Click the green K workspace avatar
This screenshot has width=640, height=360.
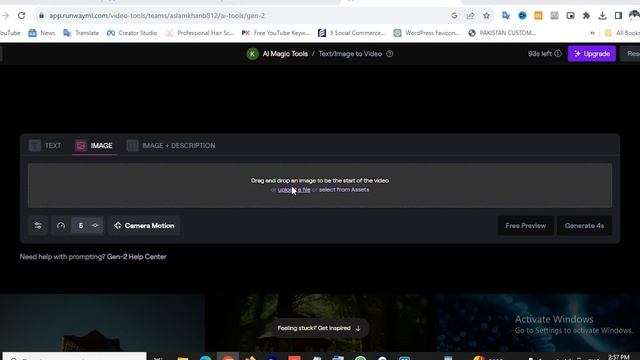[x=252, y=53]
